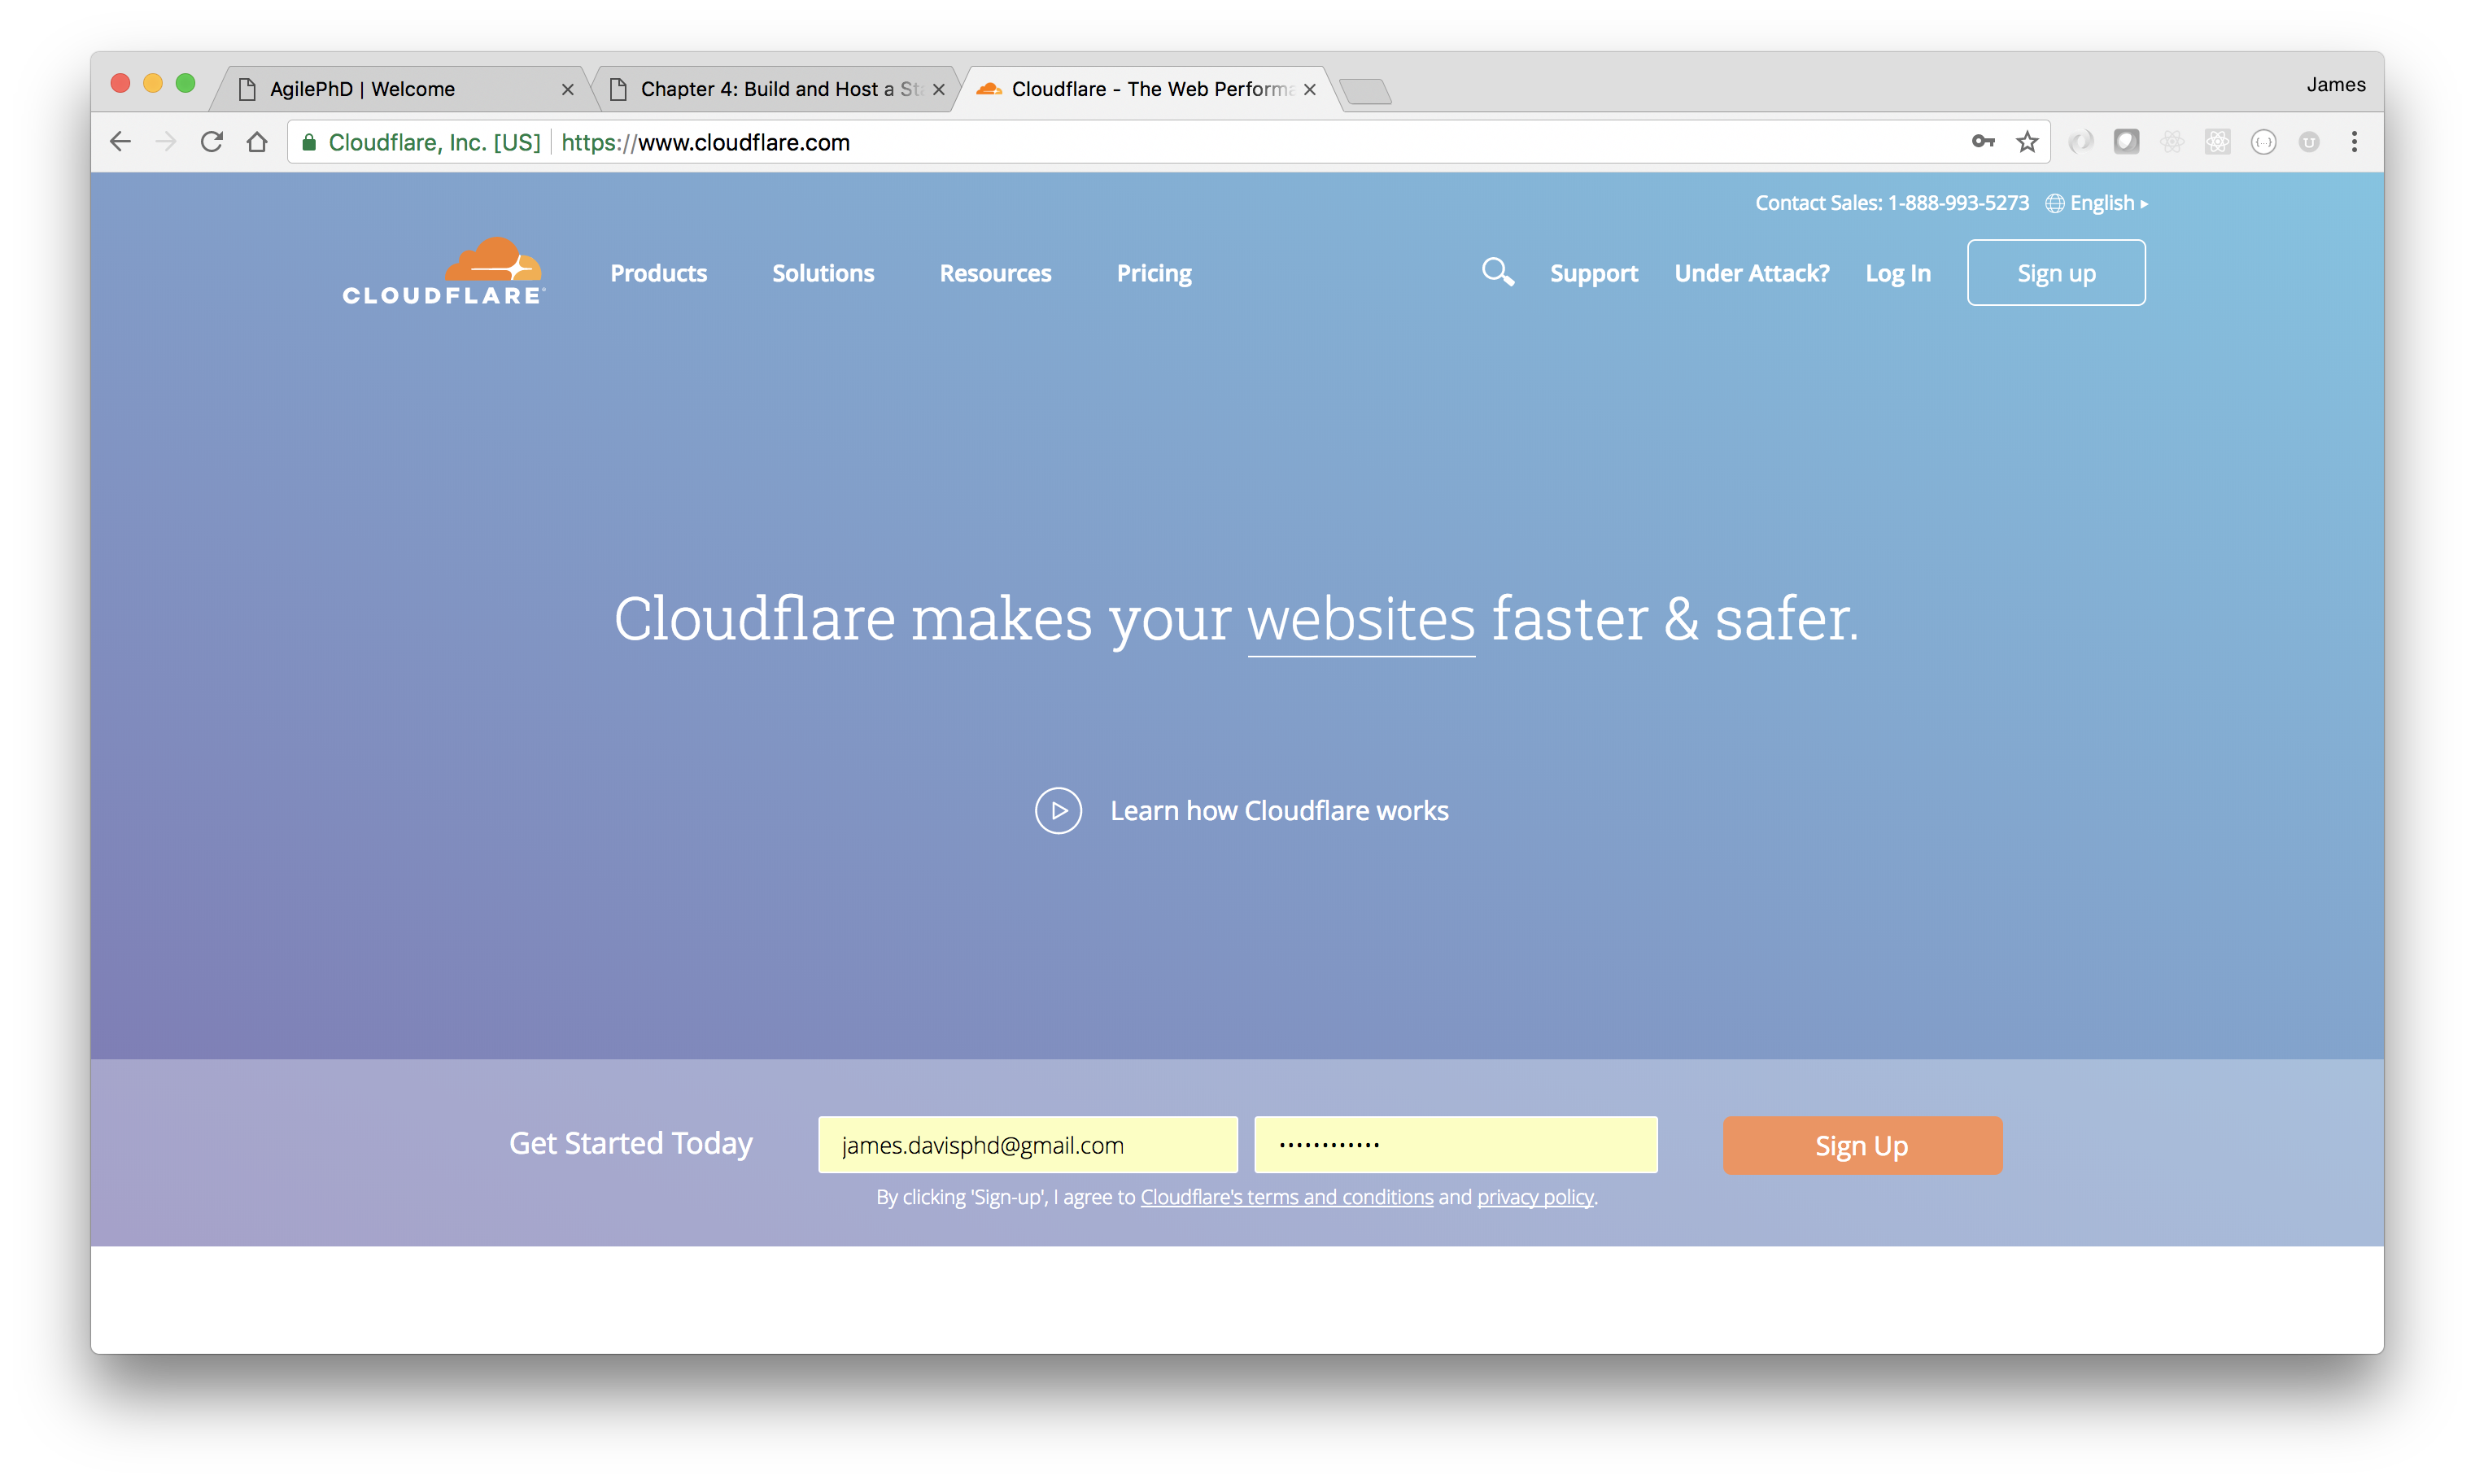2475x1484 pixels.
Task: Click the Sign Up button
Action: click(1862, 1145)
